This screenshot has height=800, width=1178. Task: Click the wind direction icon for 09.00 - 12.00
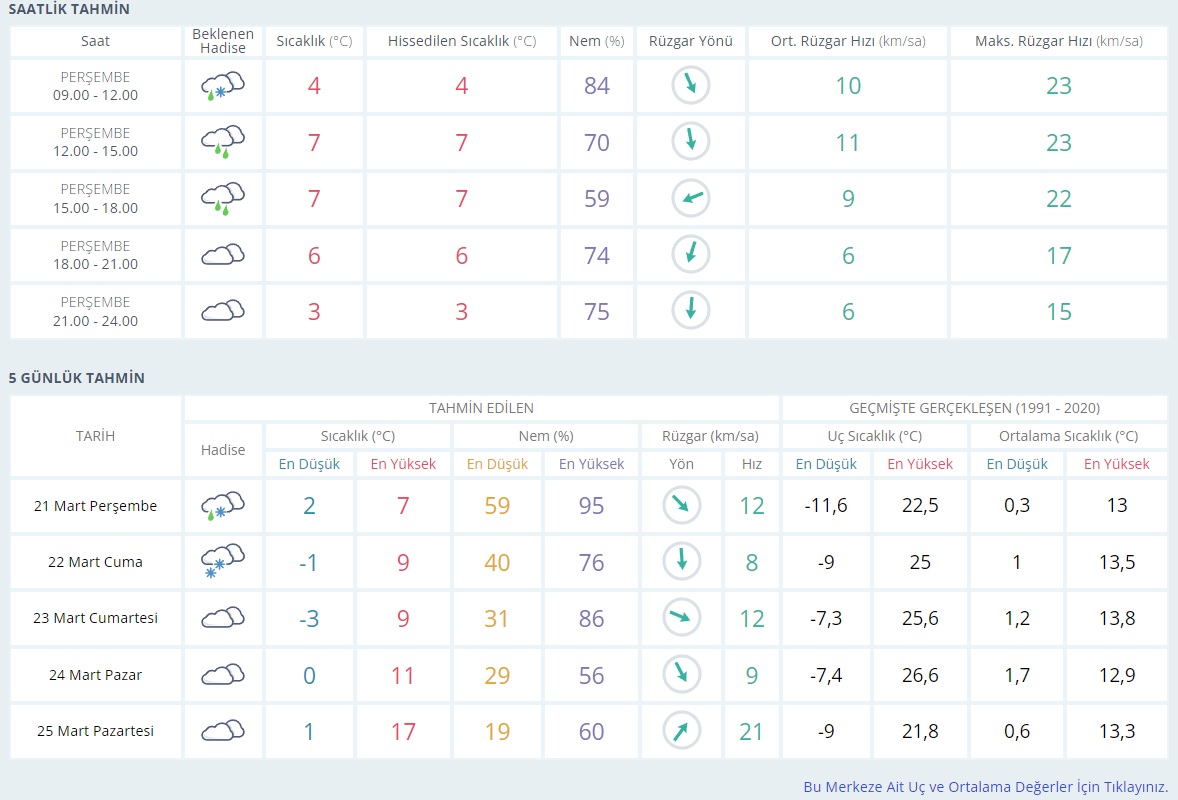pos(690,86)
